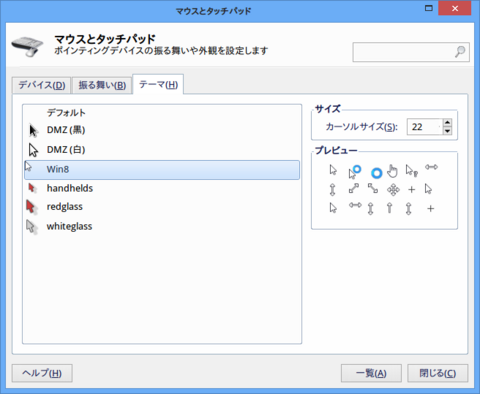Click the grey glass arrow icon for whiteglass

(x=31, y=227)
